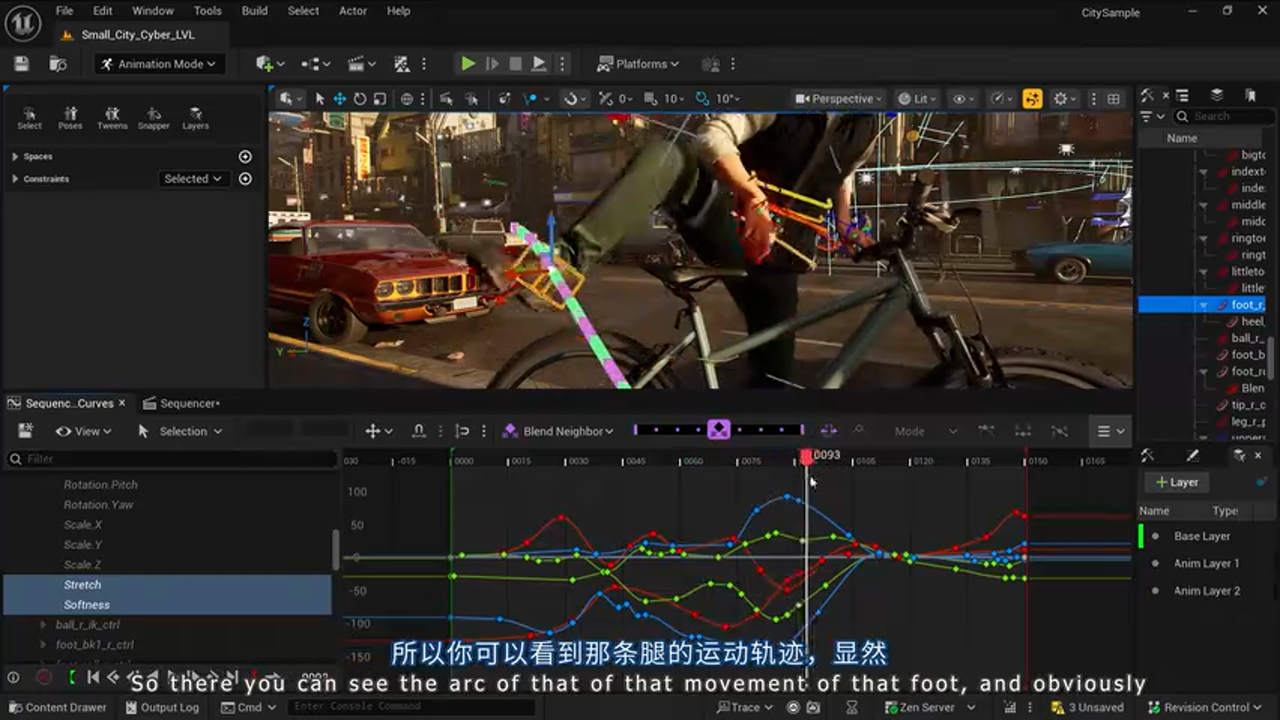The height and width of the screenshot is (720, 1280).
Task: Collapse the foot_r node in the hierarchy
Action: (1203, 304)
